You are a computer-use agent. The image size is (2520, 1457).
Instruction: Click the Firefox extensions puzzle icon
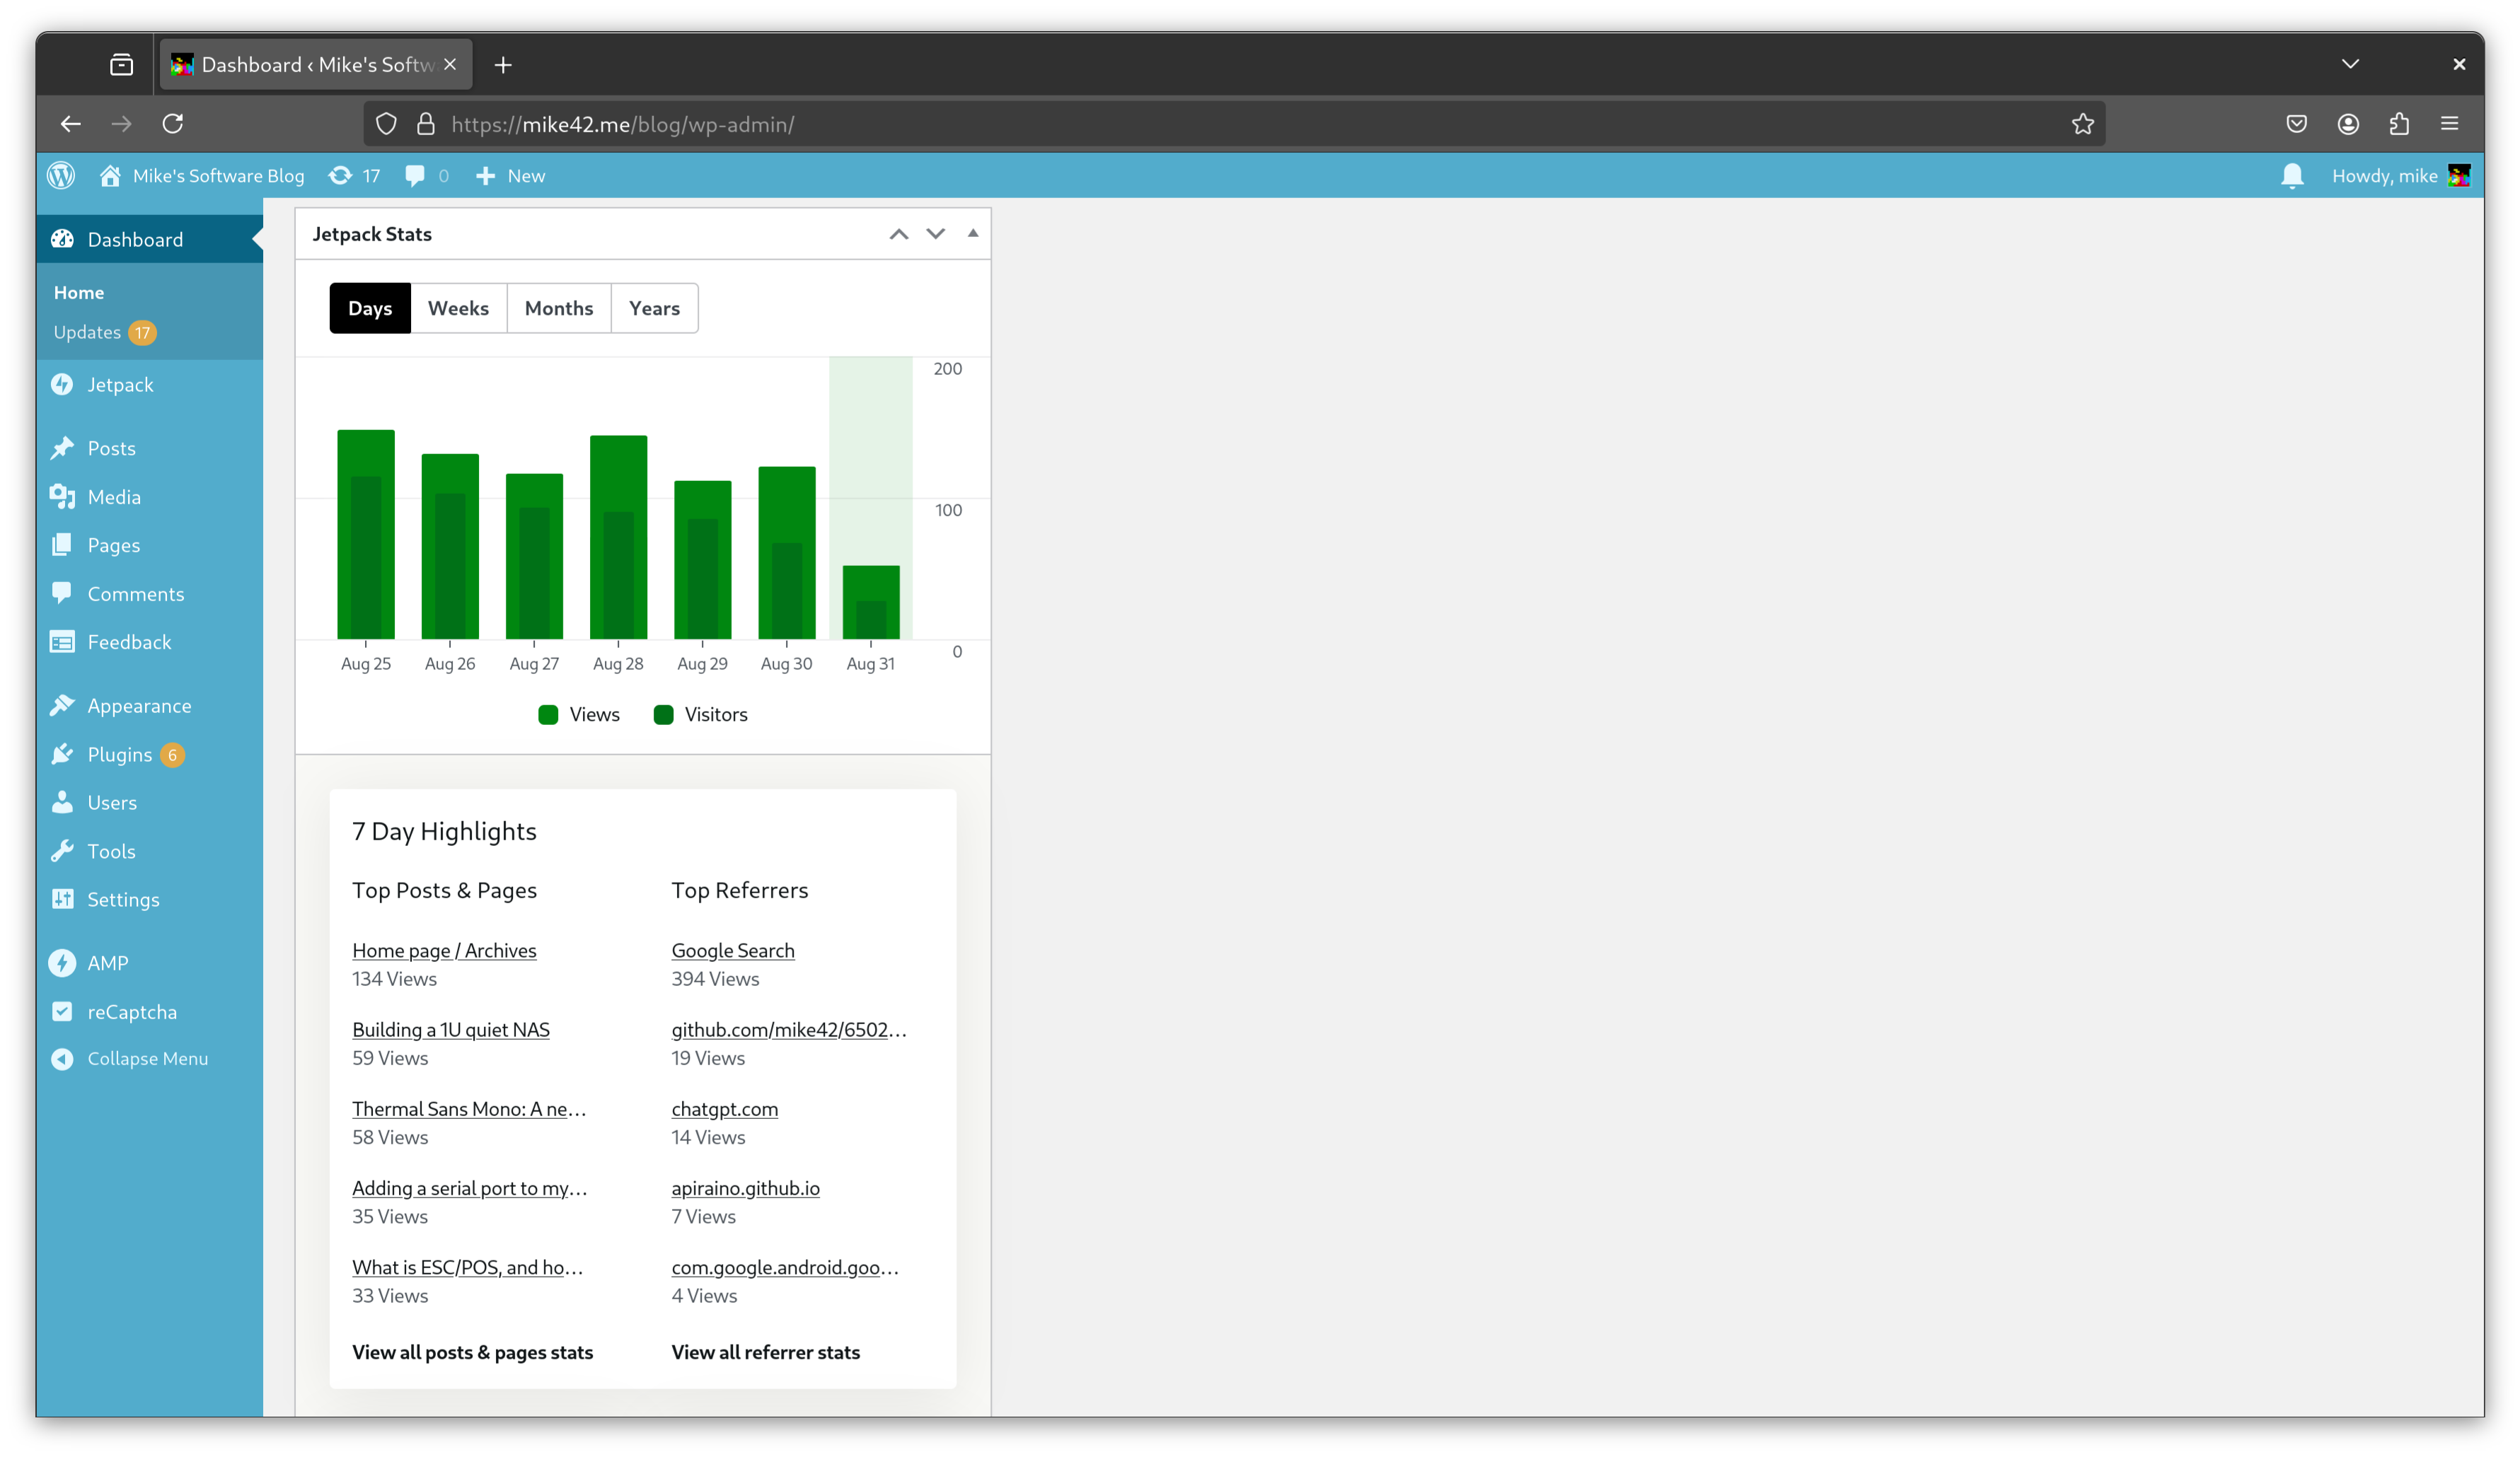[2399, 124]
